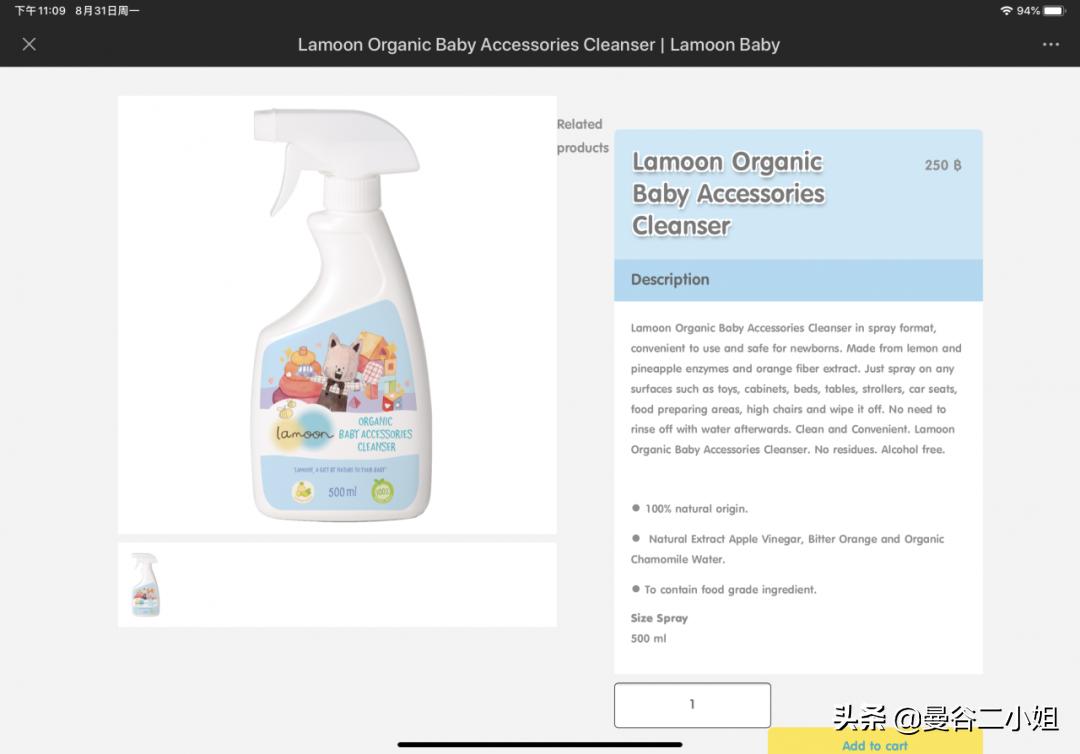Screen dimensions: 1080x754
Task: Click the quantity input field showing 1
Action: (x=692, y=704)
